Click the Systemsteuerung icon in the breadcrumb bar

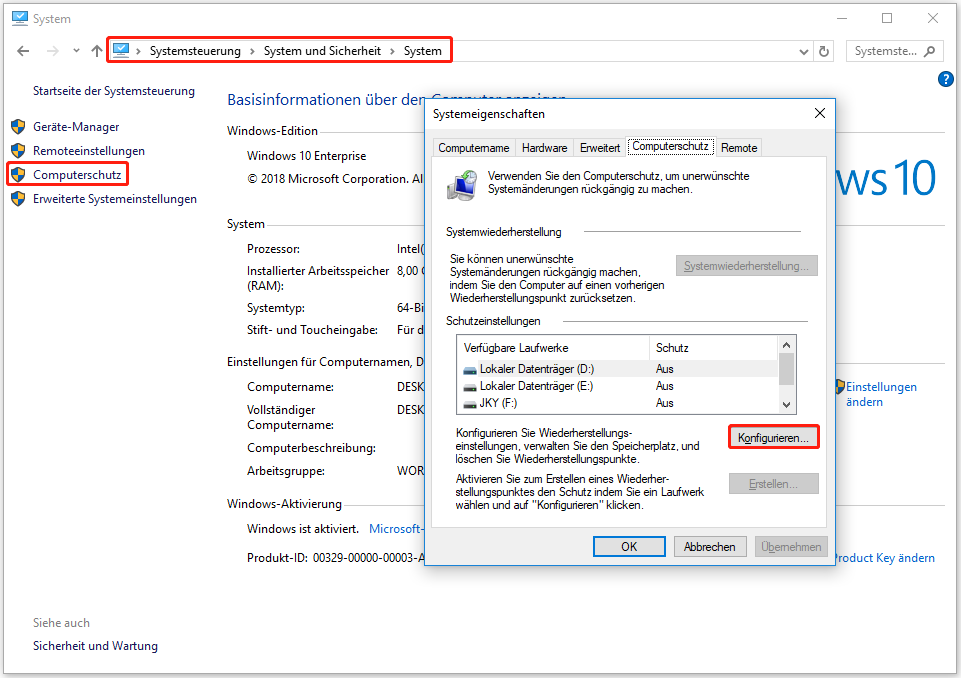122,50
